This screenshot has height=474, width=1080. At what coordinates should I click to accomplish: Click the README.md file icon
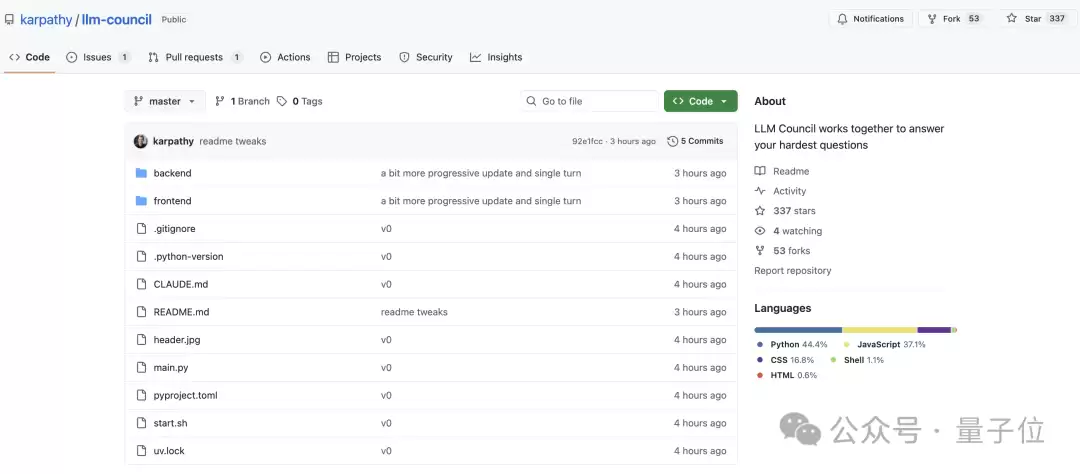[141, 312]
